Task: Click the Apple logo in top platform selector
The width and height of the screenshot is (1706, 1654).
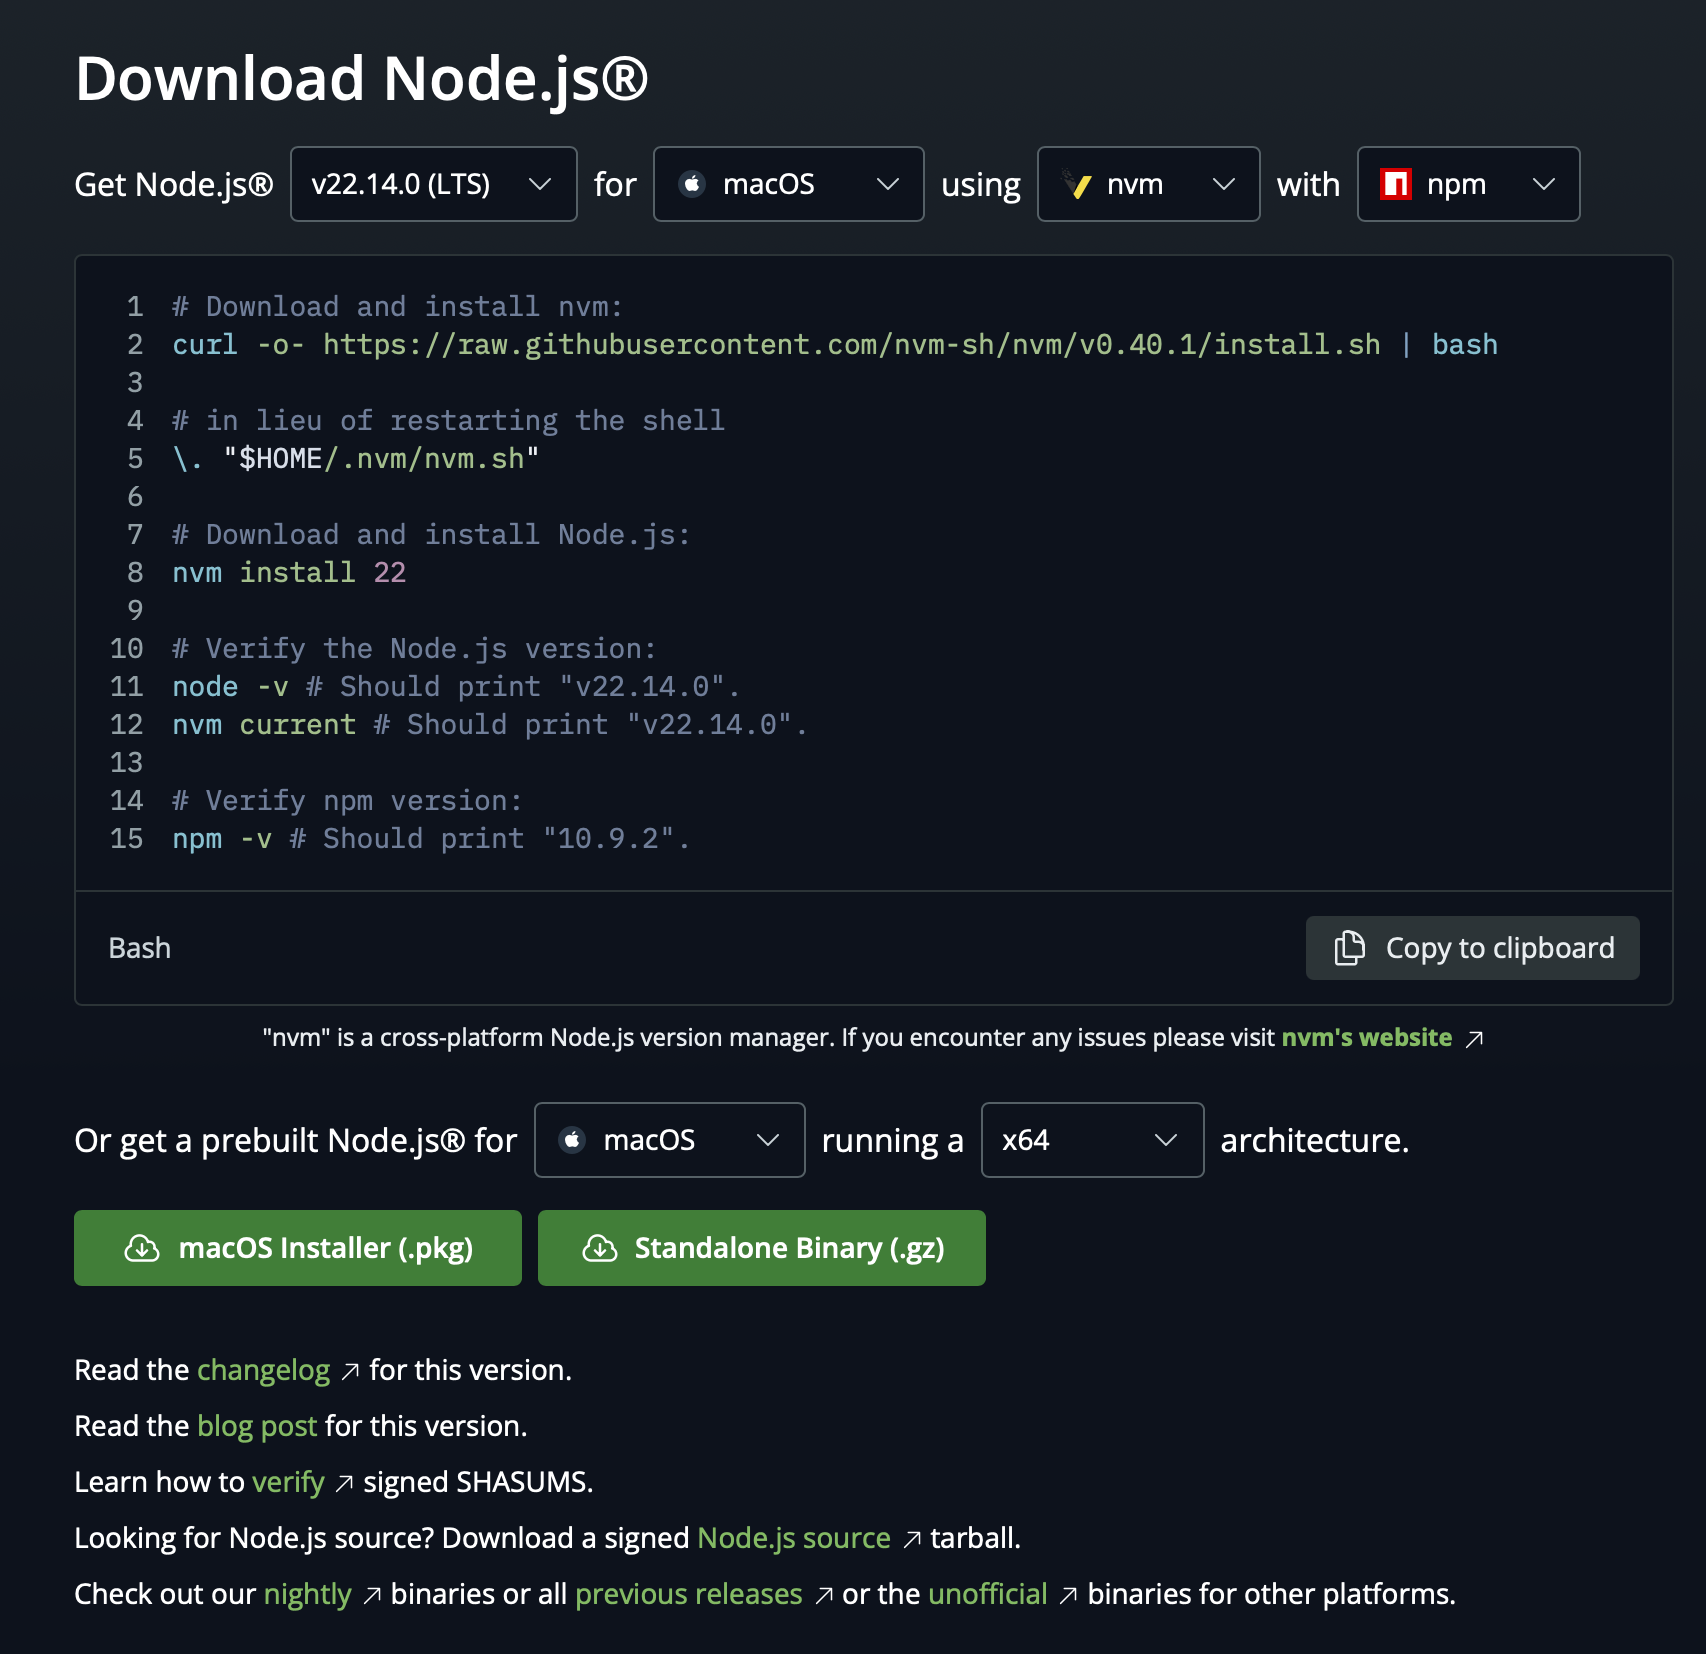Action: point(692,184)
